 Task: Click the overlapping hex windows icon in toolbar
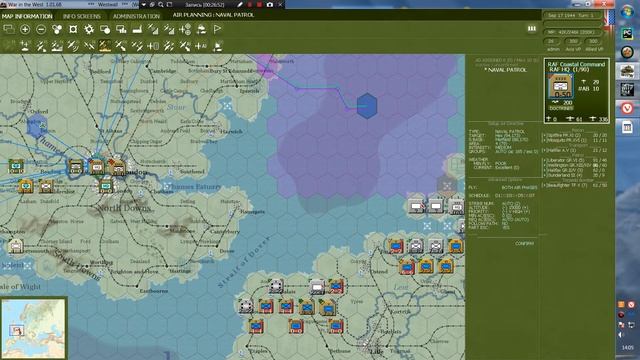tap(9, 29)
